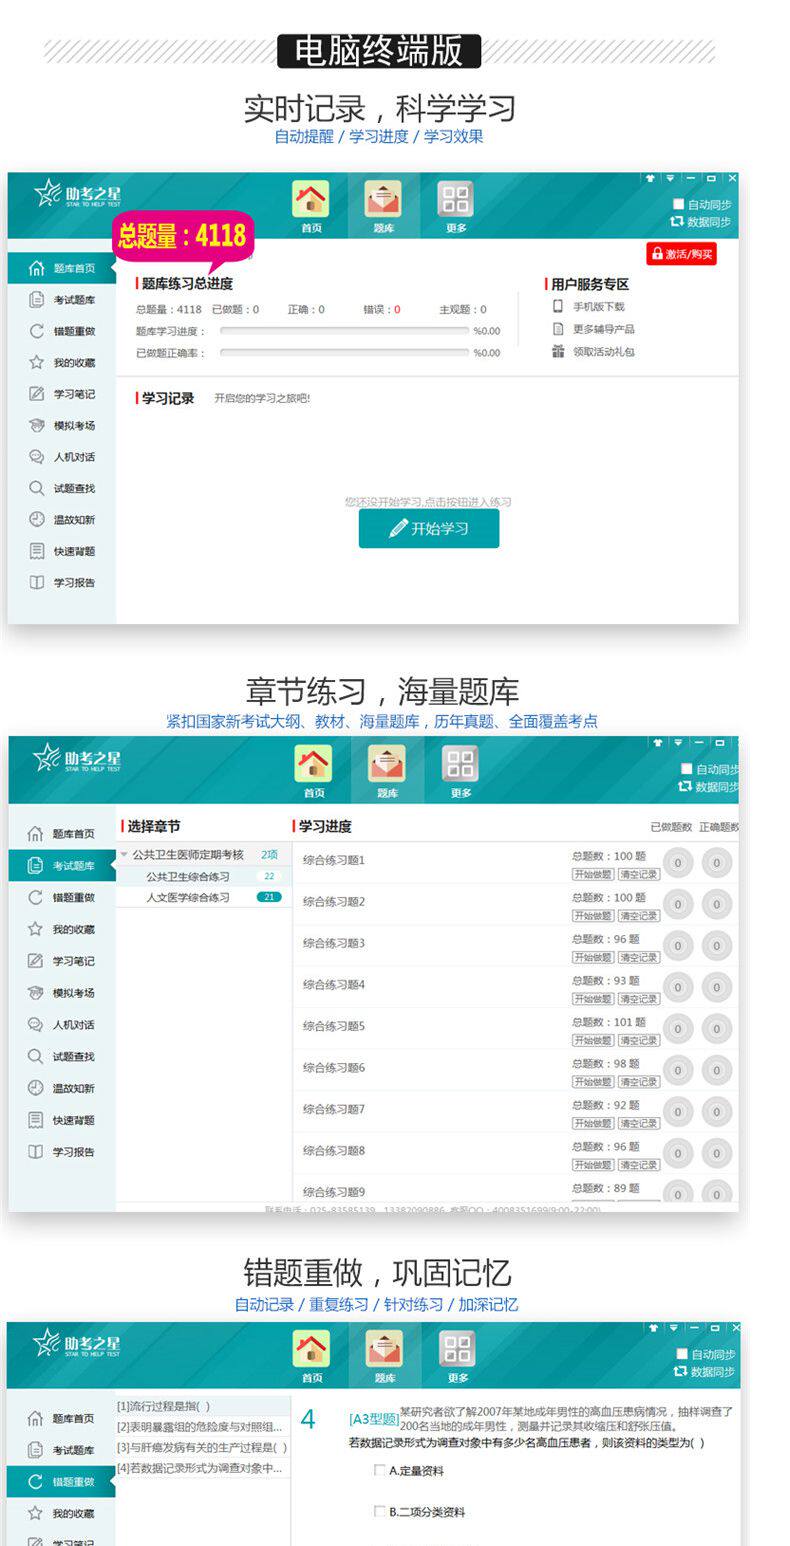
Task: Click the 综合练习题8 row title
Action: coord(334,1151)
